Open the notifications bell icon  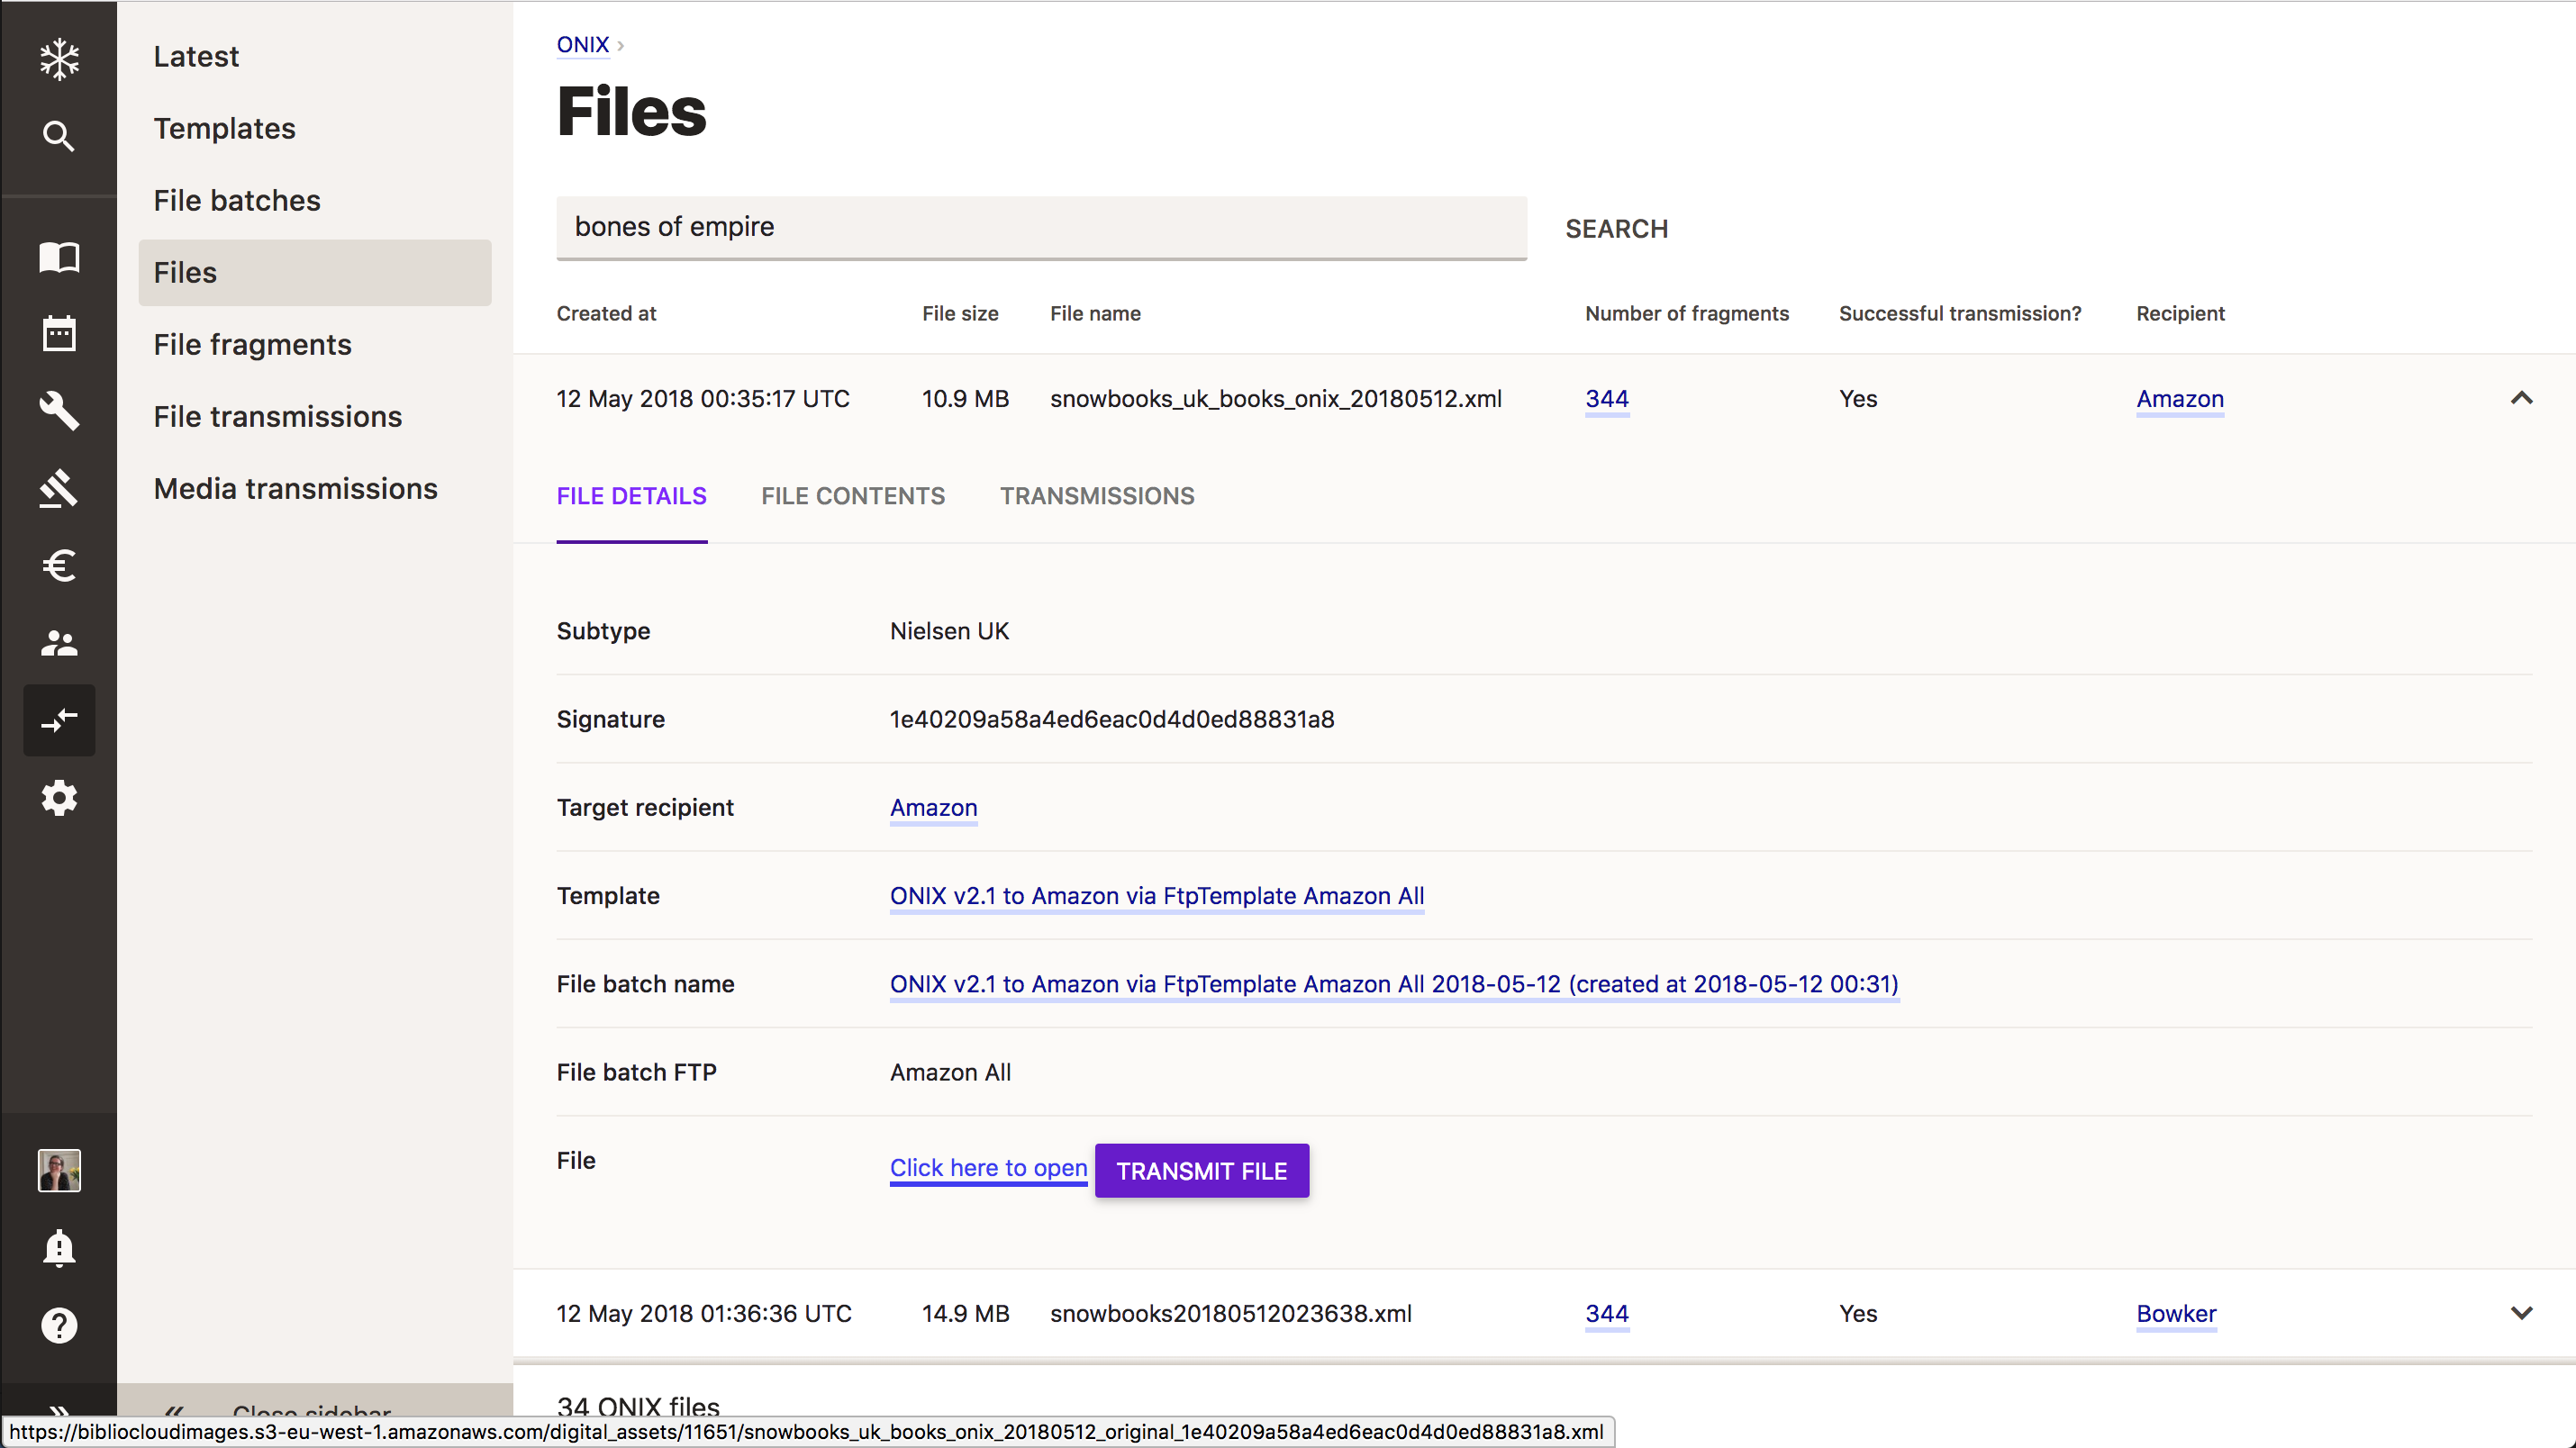point(59,1248)
